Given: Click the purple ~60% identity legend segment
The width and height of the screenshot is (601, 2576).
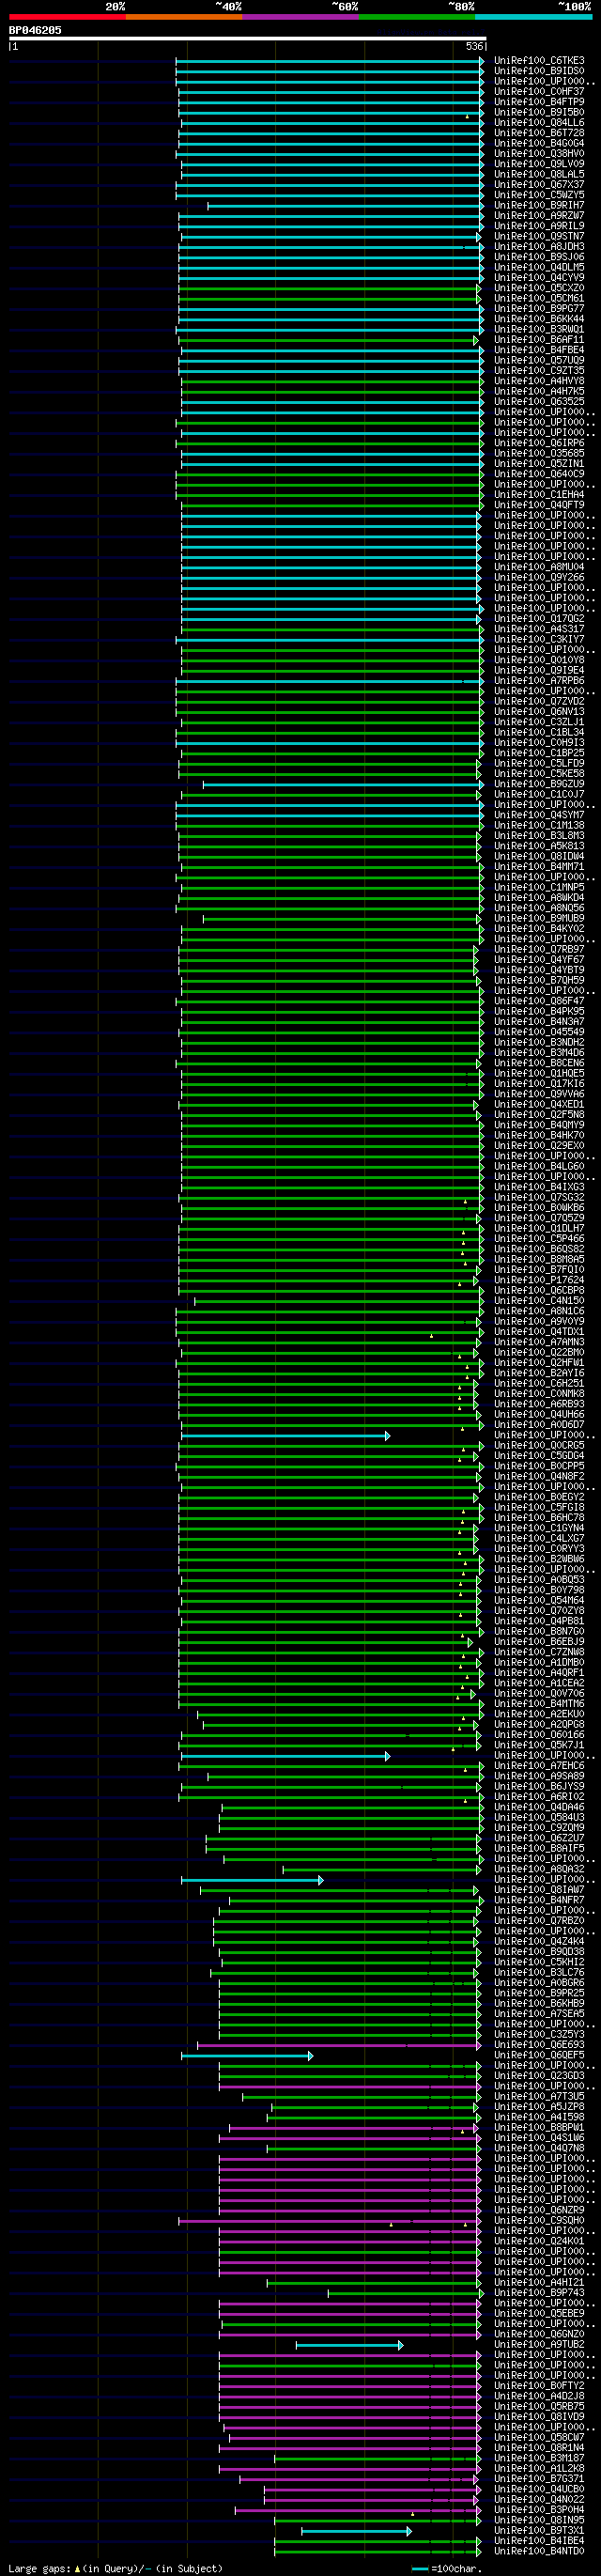Looking at the screenshot, I should point(300,17).
